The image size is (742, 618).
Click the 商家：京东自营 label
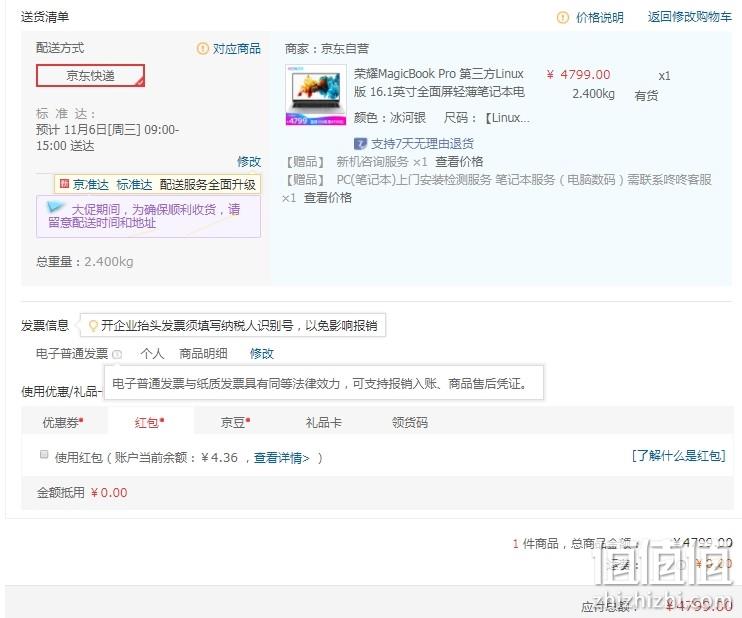(327, 48)
